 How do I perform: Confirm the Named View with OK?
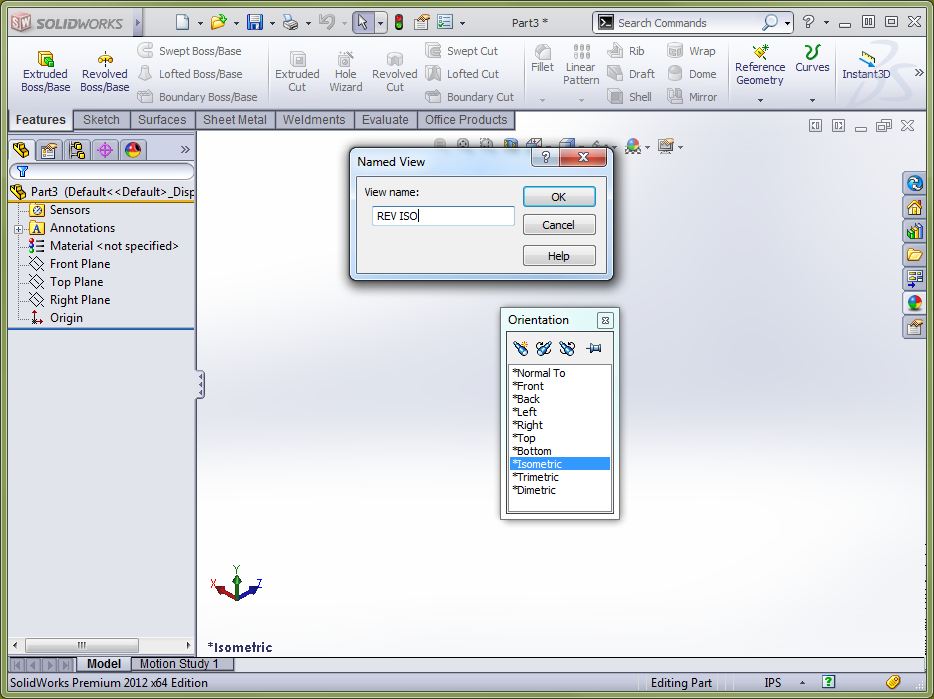click(x=559, y=197)
